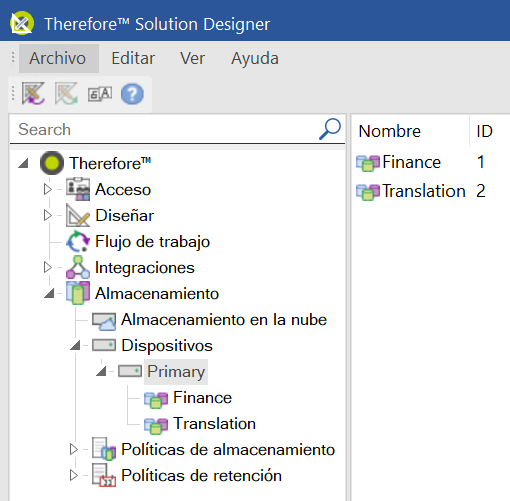This screenshot has width=510, height=501.
Task: Select Dispositivos in the tree
Action: tap(167, 345)
